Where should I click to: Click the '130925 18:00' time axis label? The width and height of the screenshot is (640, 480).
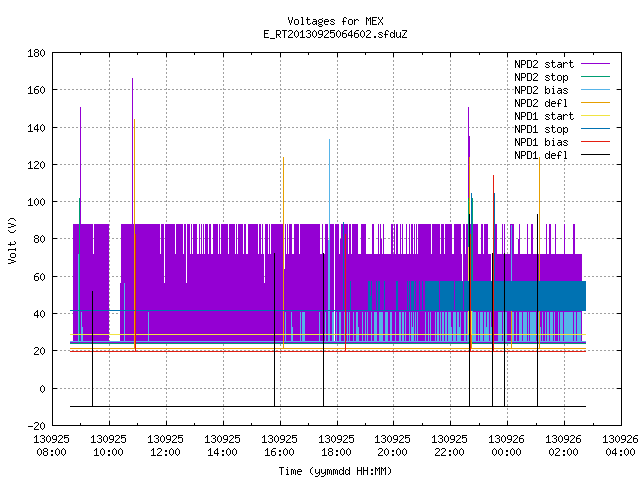point(336,446)
